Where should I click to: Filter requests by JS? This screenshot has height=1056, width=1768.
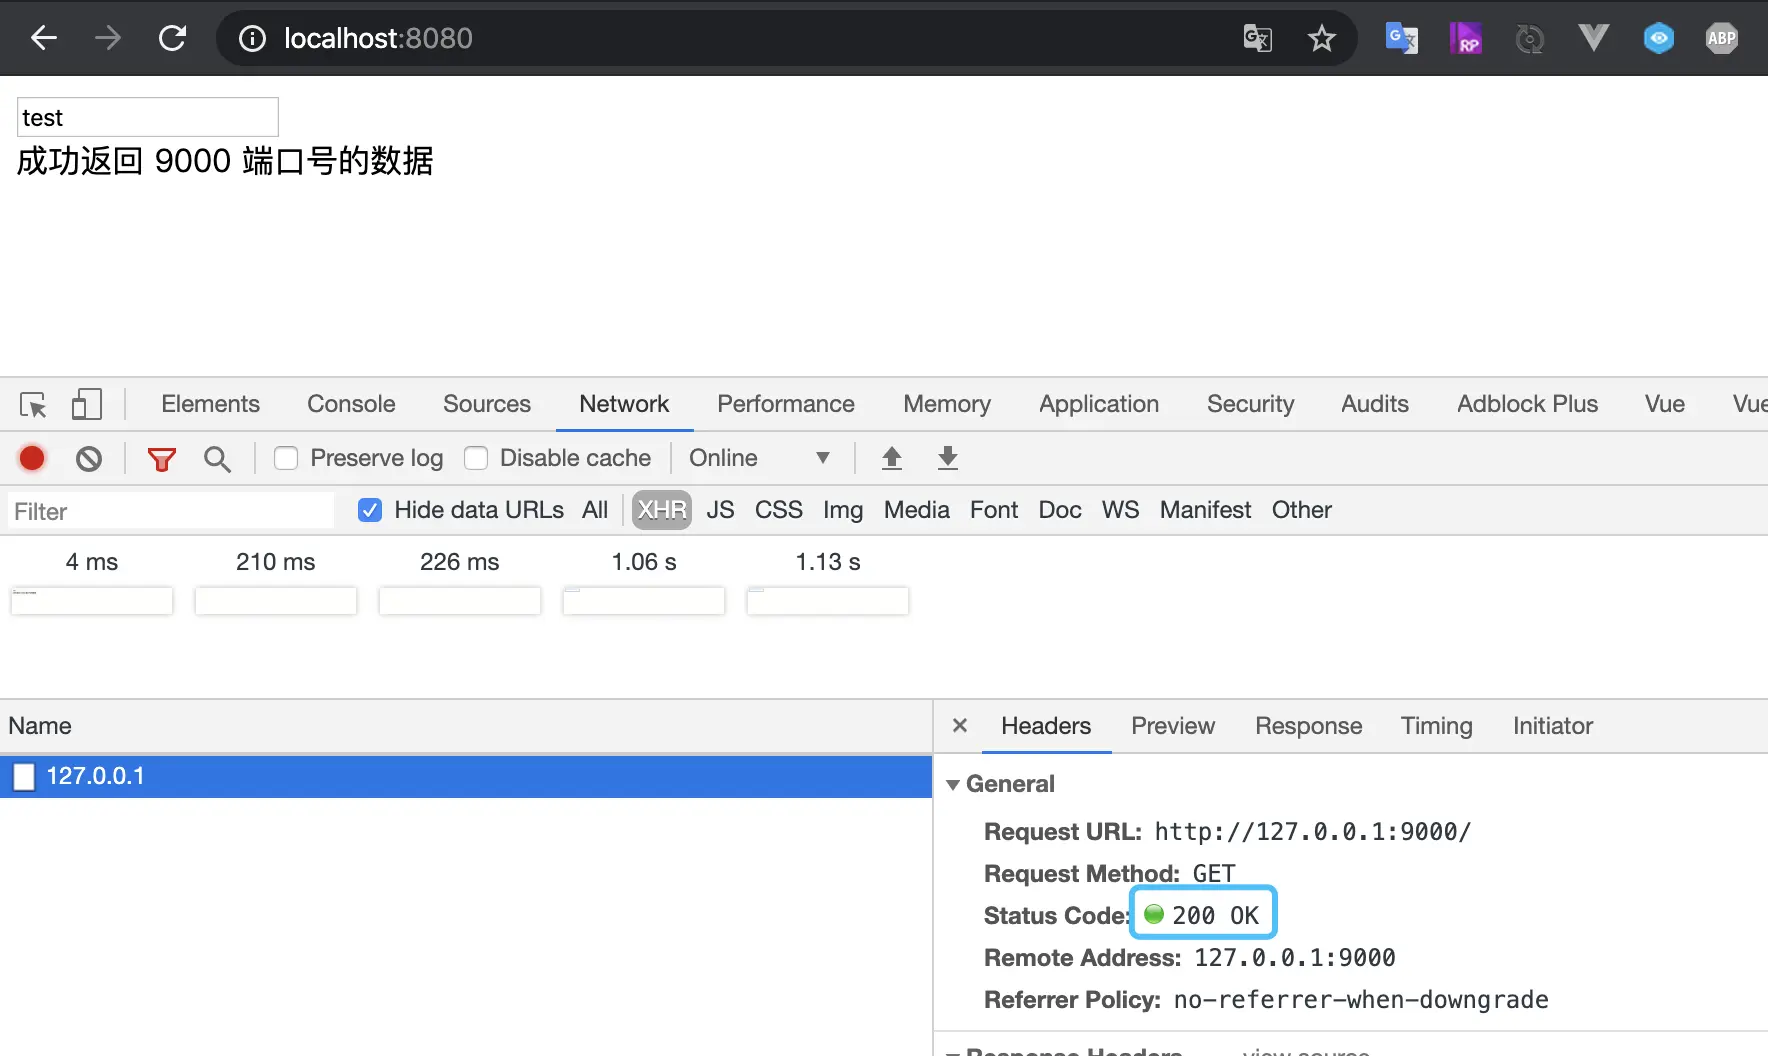(720, 510)
